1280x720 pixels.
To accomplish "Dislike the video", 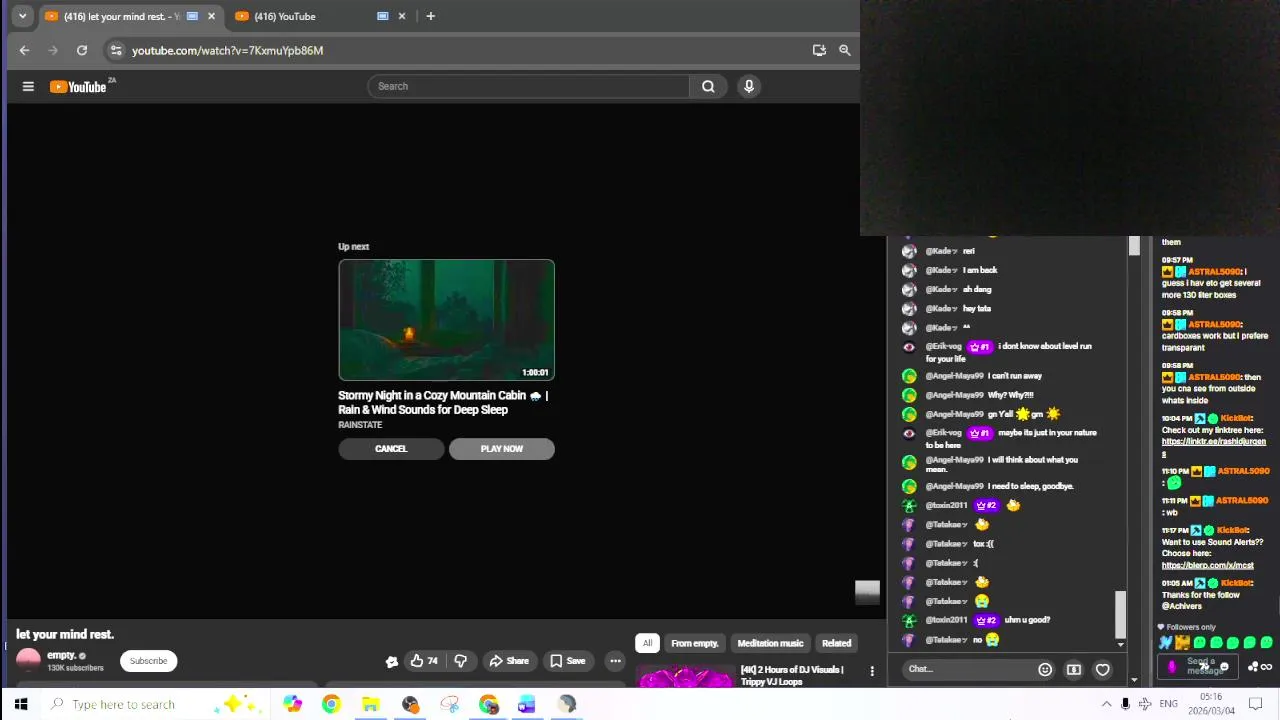I will click(x=460, y=661).
